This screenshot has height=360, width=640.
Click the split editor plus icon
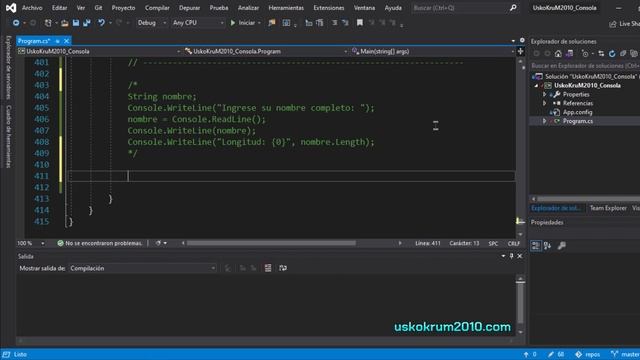pos(520,51)
